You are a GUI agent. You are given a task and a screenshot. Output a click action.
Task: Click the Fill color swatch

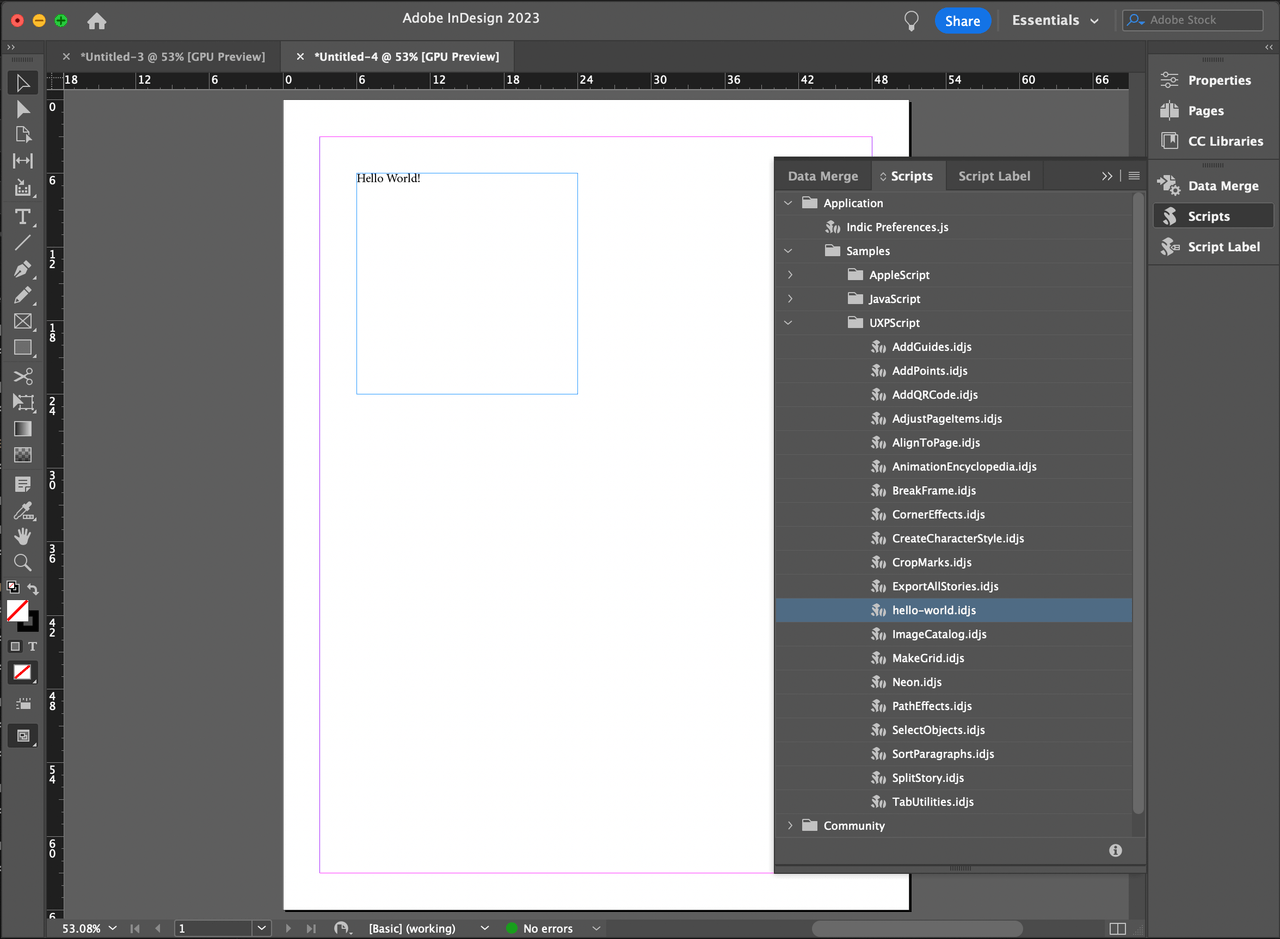(x=17, y=611)
